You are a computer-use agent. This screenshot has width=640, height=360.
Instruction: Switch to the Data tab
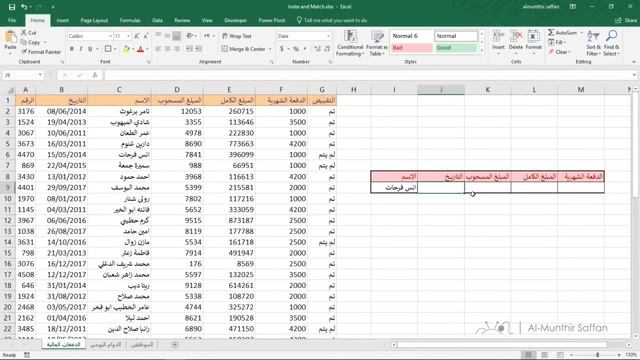tap(157, 20)
